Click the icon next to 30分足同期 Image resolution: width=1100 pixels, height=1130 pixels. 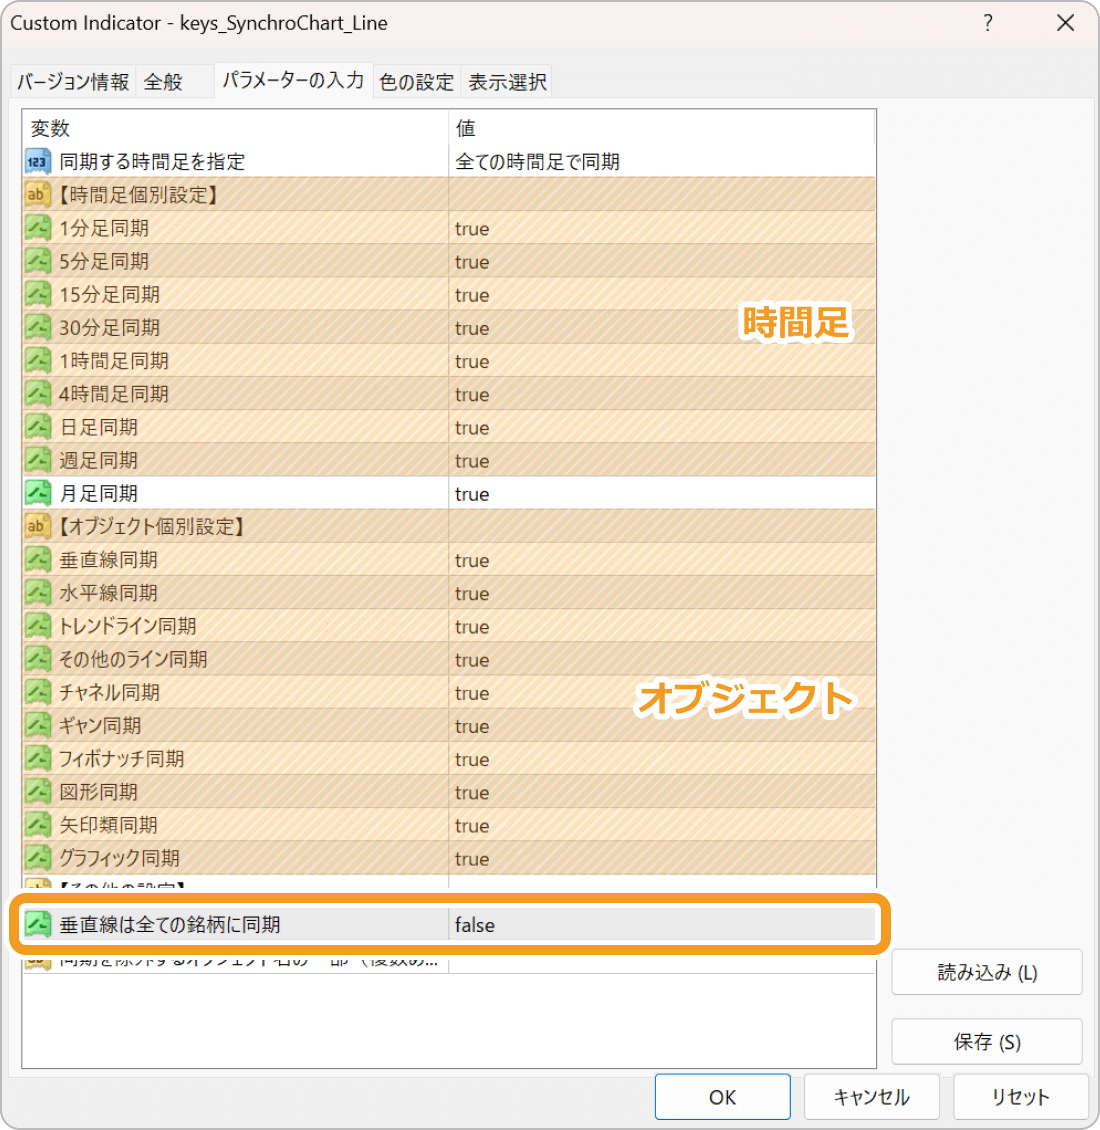click(37, 327)
